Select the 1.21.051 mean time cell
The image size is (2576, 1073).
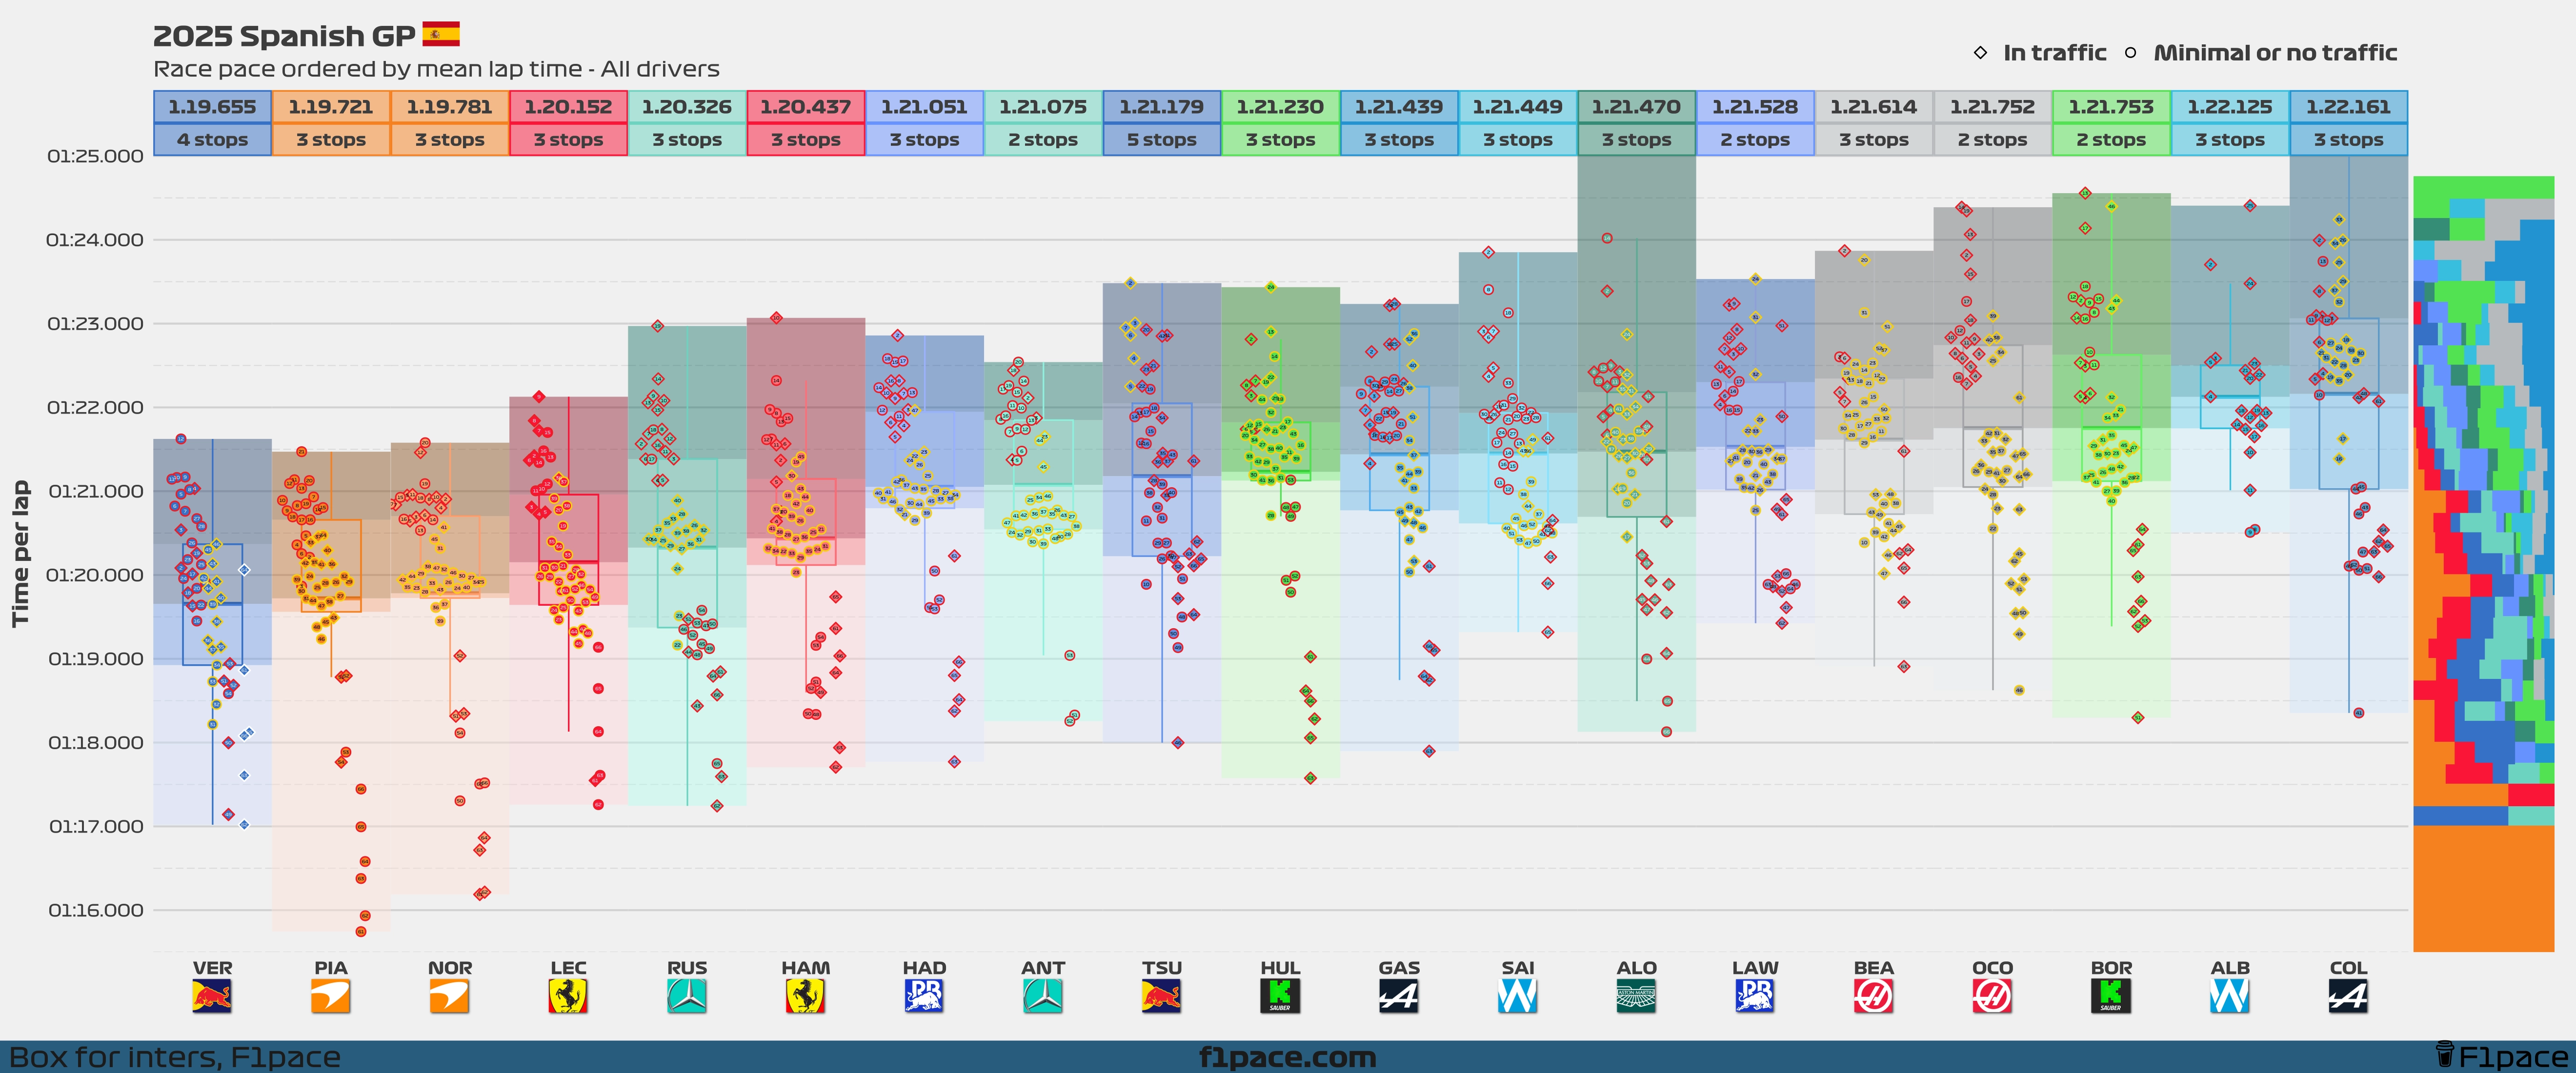924,107
